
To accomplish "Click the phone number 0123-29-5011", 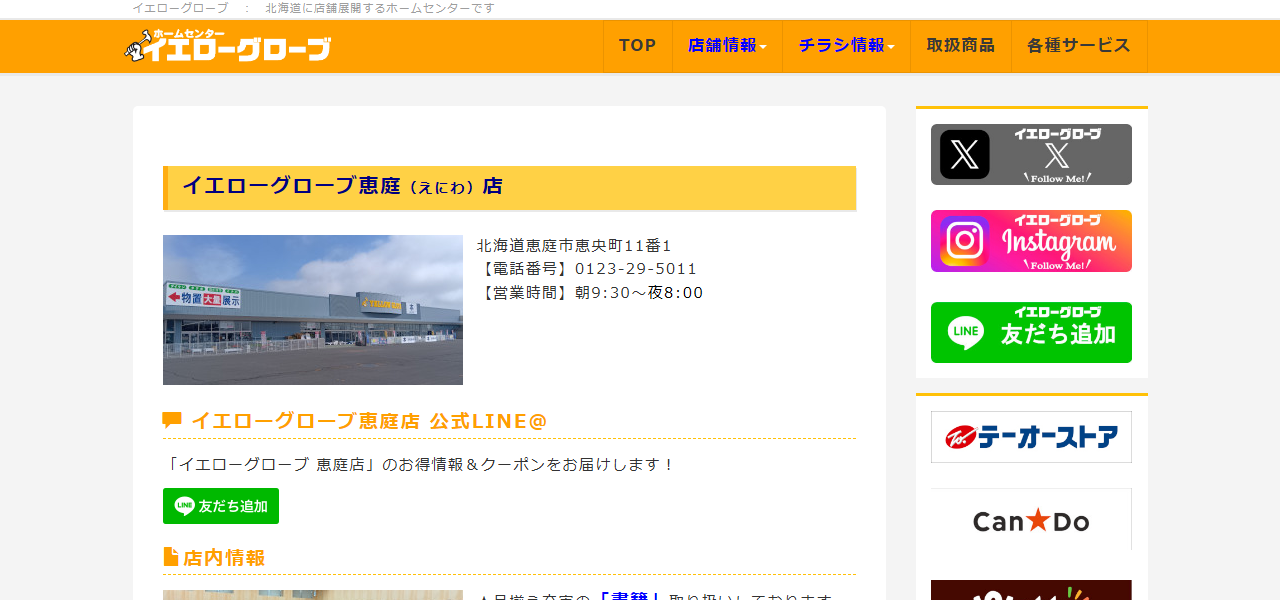I will (636, 269).
